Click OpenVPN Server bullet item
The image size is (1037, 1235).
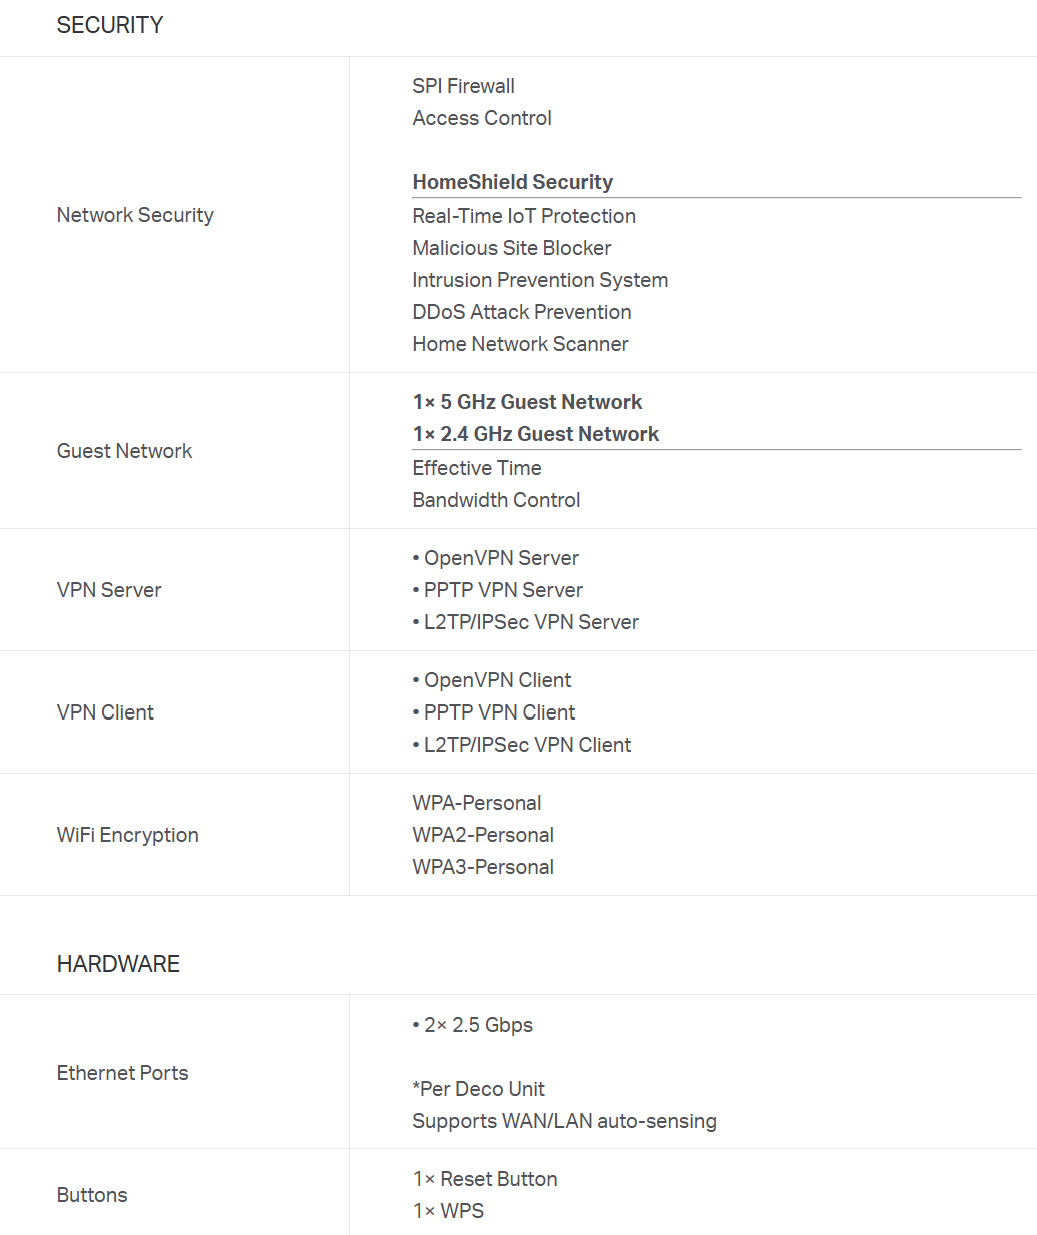point(496,558)
